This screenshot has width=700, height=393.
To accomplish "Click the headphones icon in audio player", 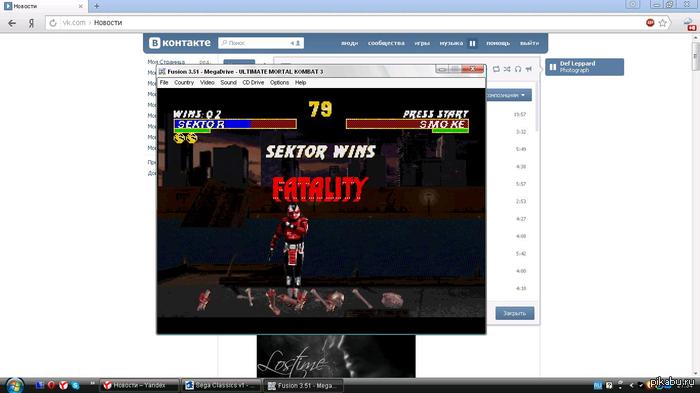I will click(x=518, y=69).
